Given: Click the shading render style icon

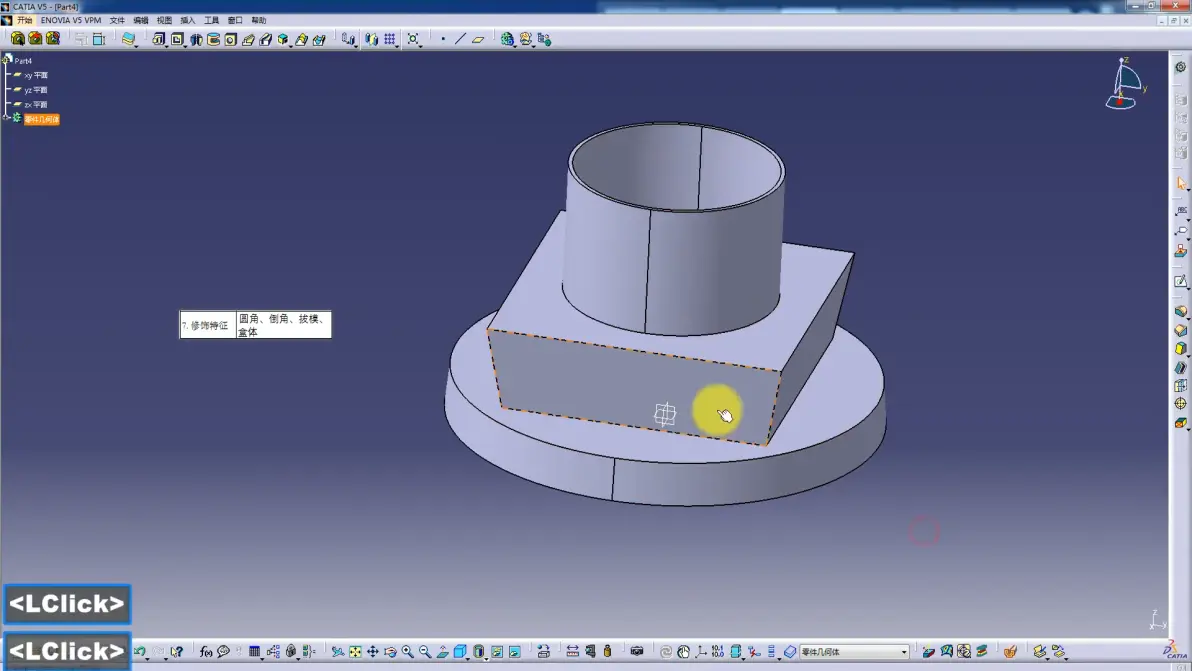Looking at the screenshot, I should pyautogui.click(x=478, y=651).
